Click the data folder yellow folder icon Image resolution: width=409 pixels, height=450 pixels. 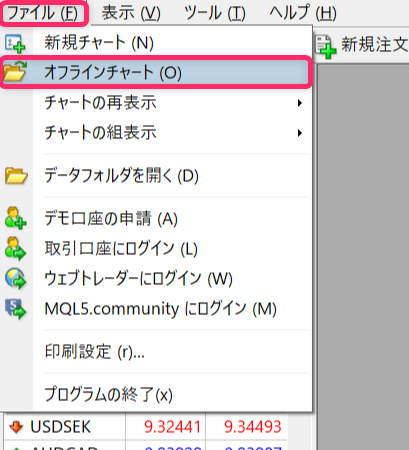[x=16, y=176]
